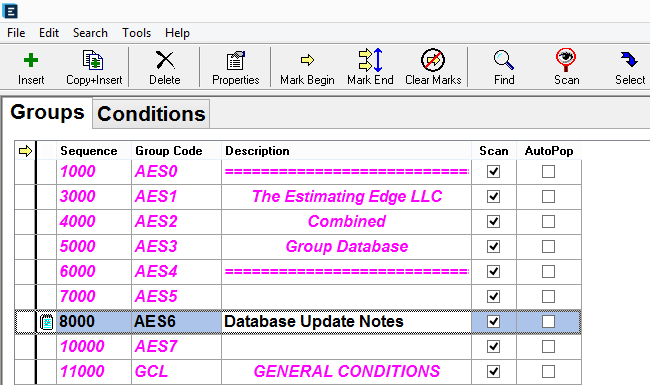Uncheck Scan for AES6 row

click(x=493, y=322)
